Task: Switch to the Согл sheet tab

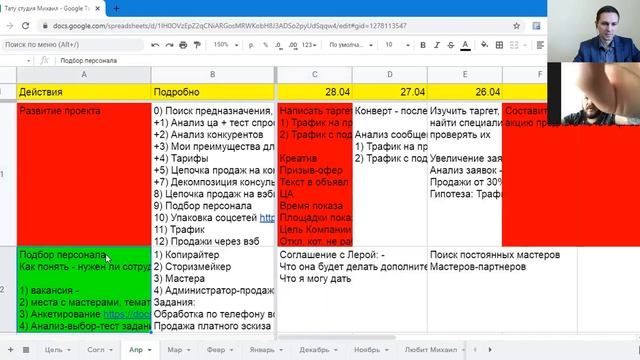Action: 96,350
